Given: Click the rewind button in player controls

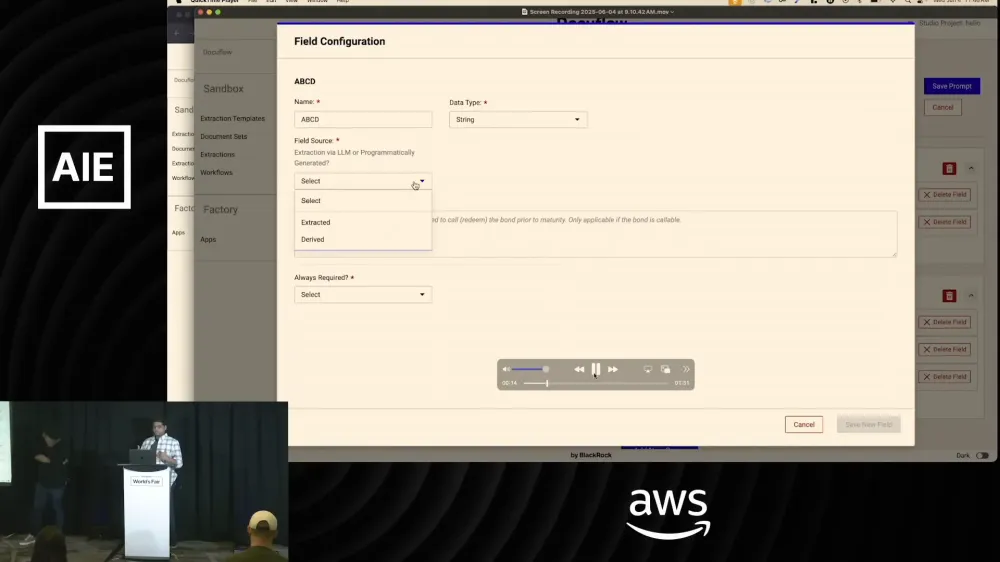Looking at the screenshot, I should click(x=579, y=369).
